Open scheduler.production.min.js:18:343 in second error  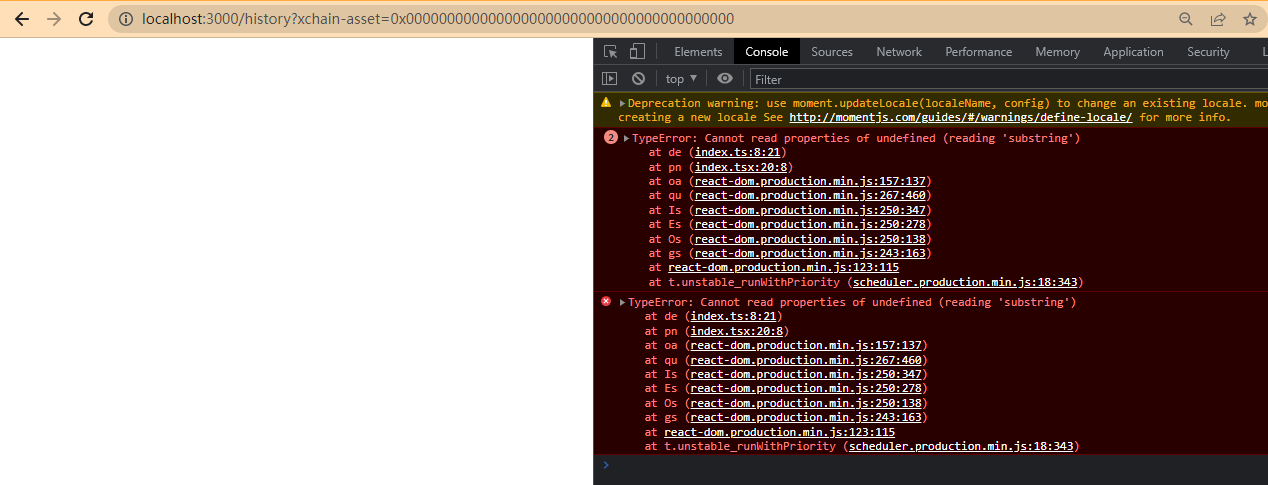961,446
